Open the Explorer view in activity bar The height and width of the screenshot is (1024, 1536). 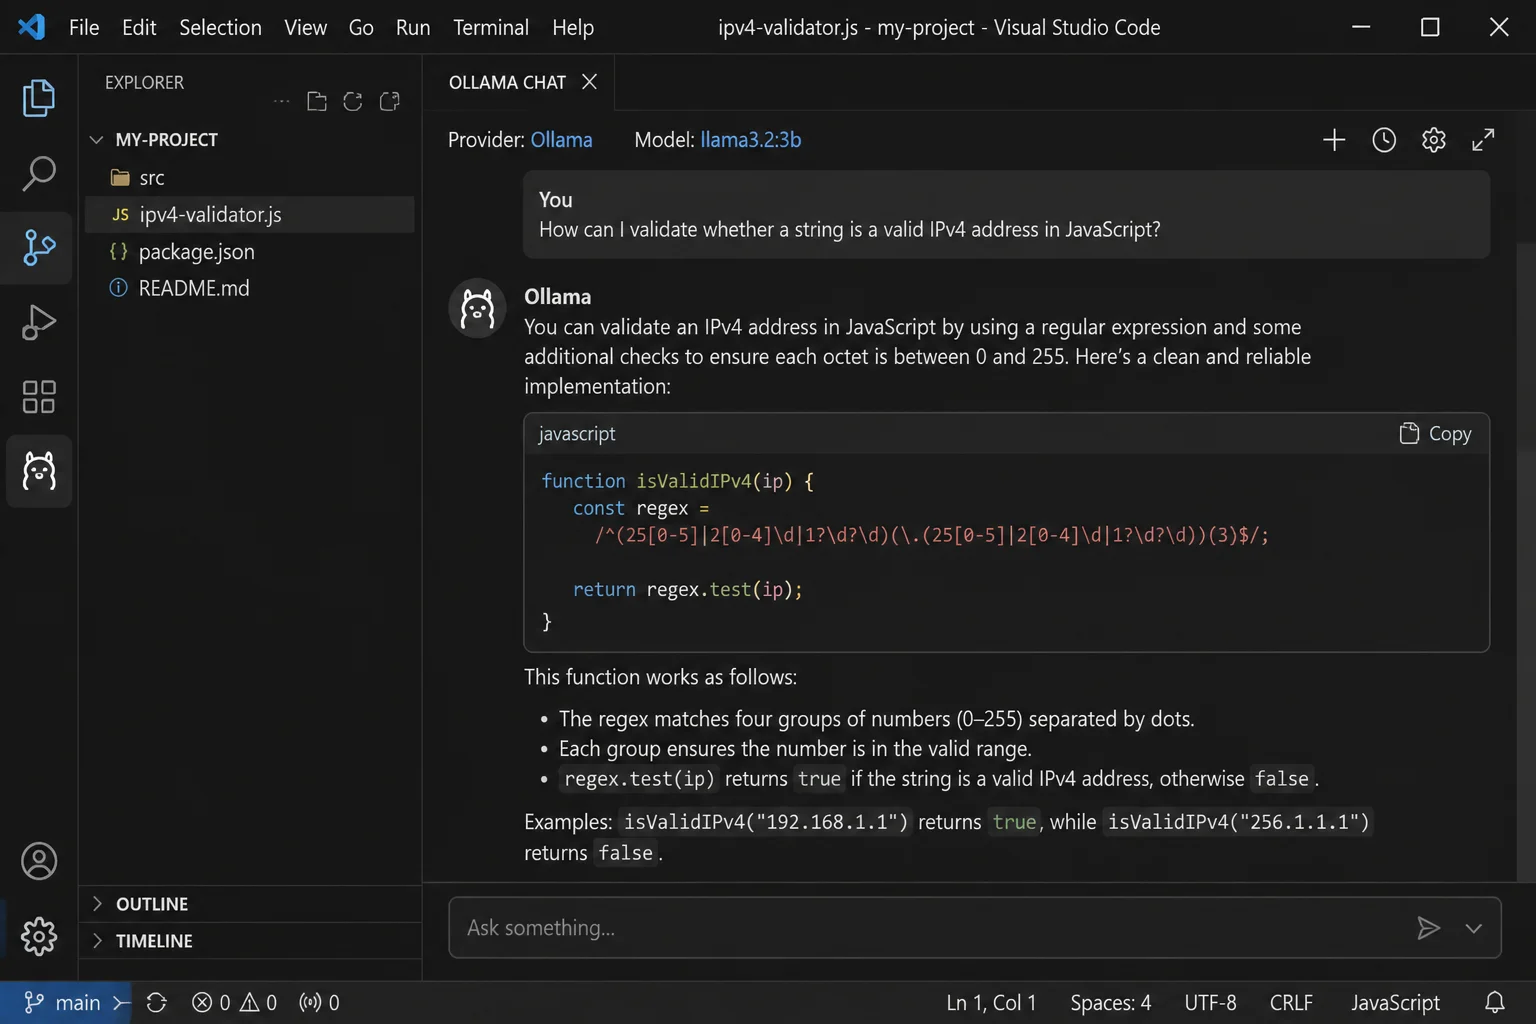tap(38, 98)
